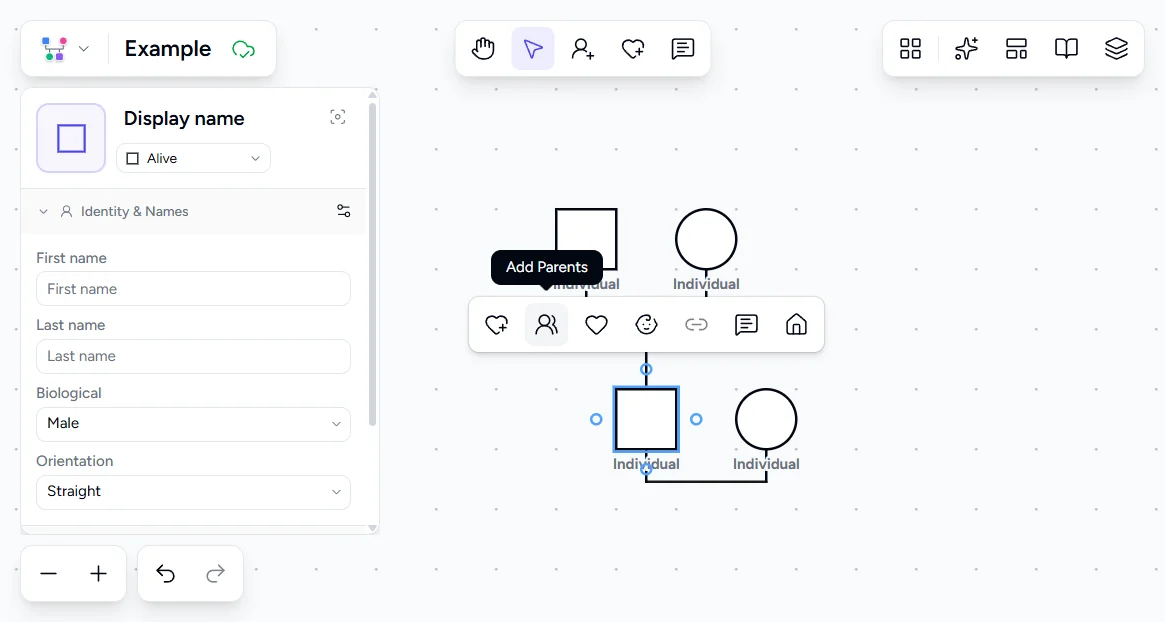Click the Individual label under bottom circle
The height and width of the screenshot is (622, 1165).
pos(766,464)
